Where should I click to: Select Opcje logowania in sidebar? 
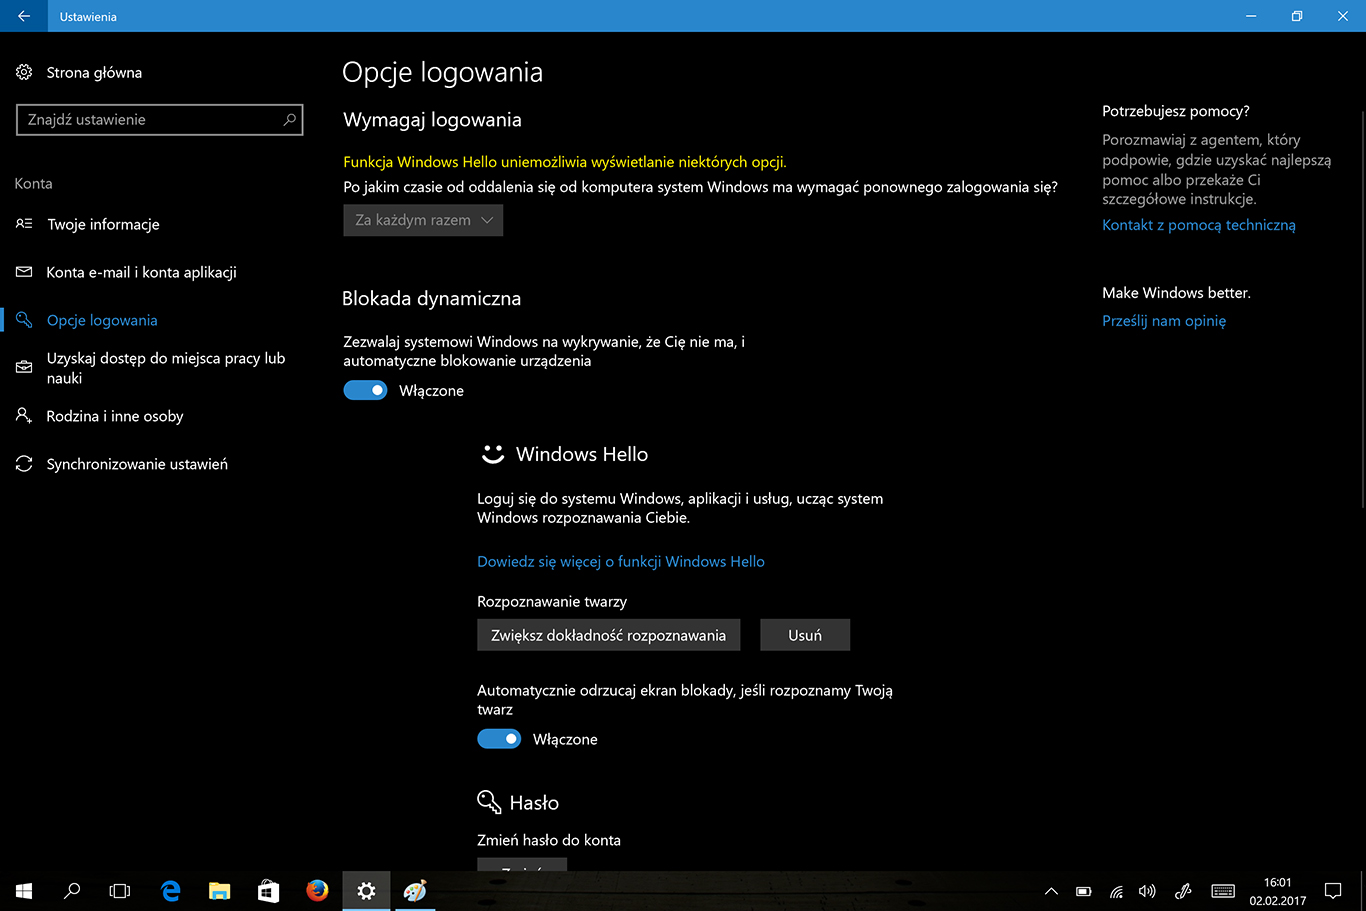pos(102,320)
